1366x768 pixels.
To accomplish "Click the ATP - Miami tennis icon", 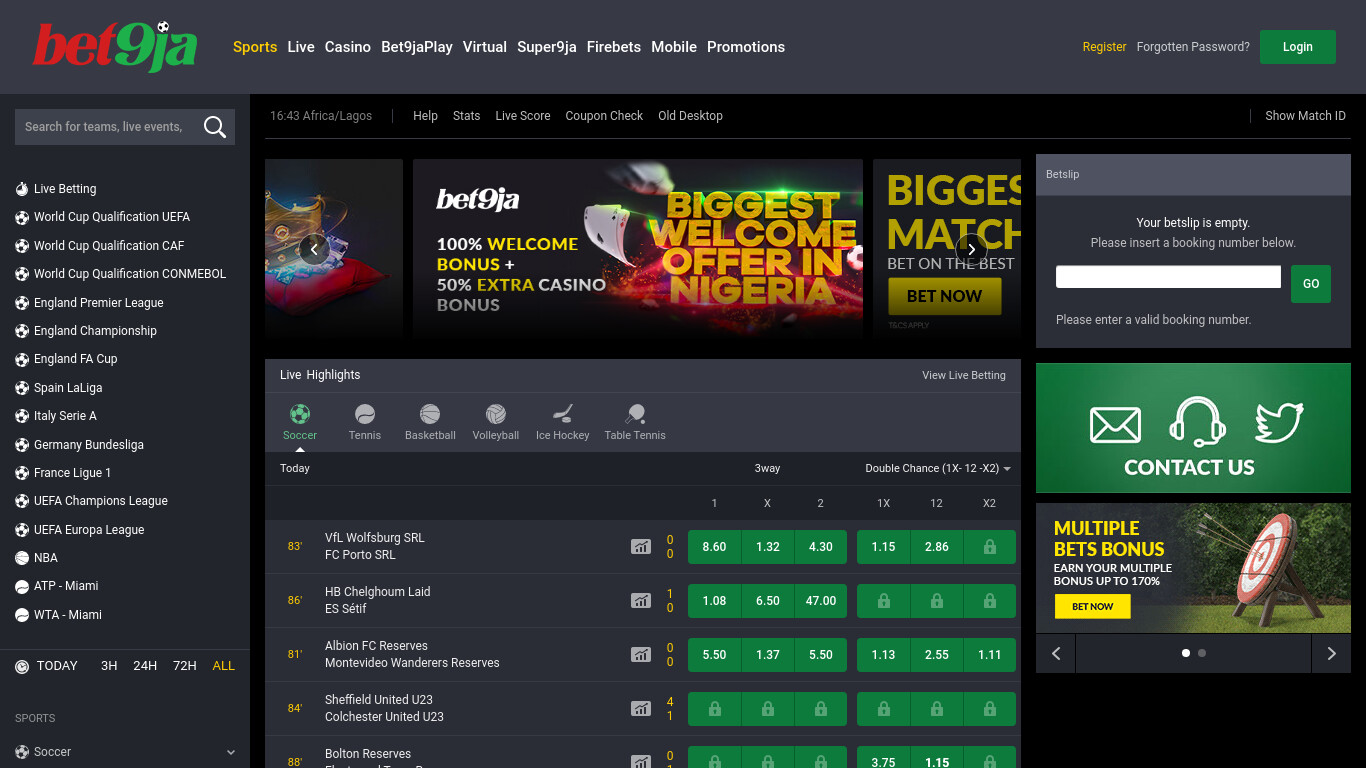I will 22,586.
